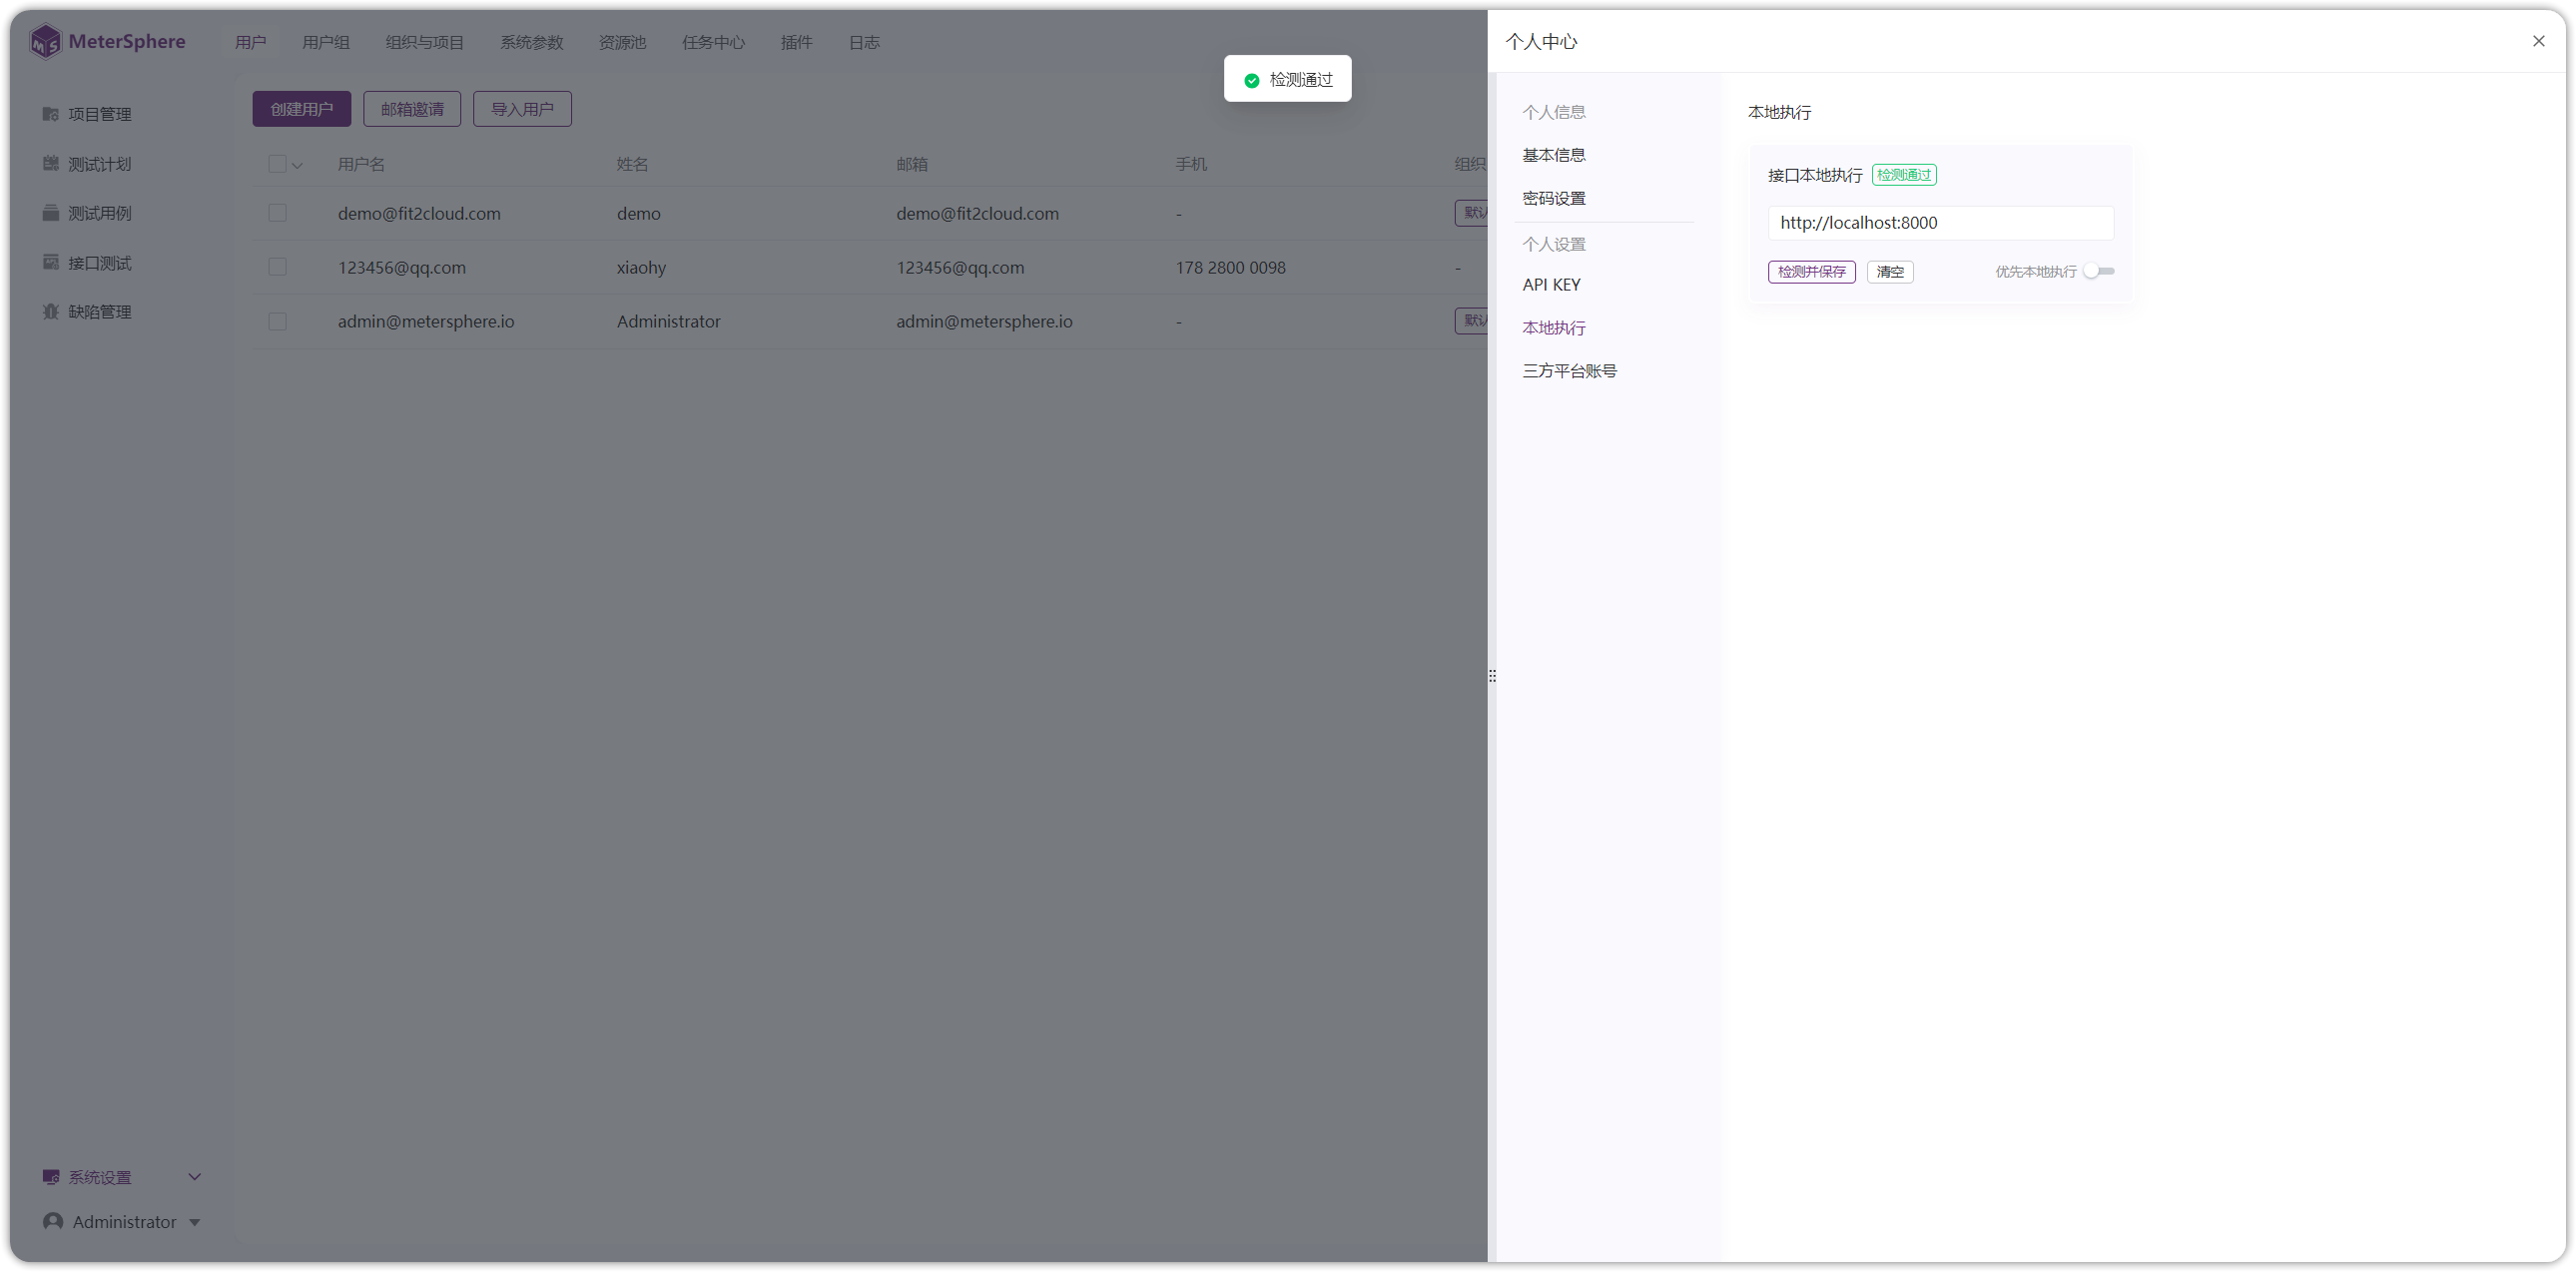Select 本地执行 in the personal center menu
This screenshot has width=2576, height=1272.
tap(1554, 328)
